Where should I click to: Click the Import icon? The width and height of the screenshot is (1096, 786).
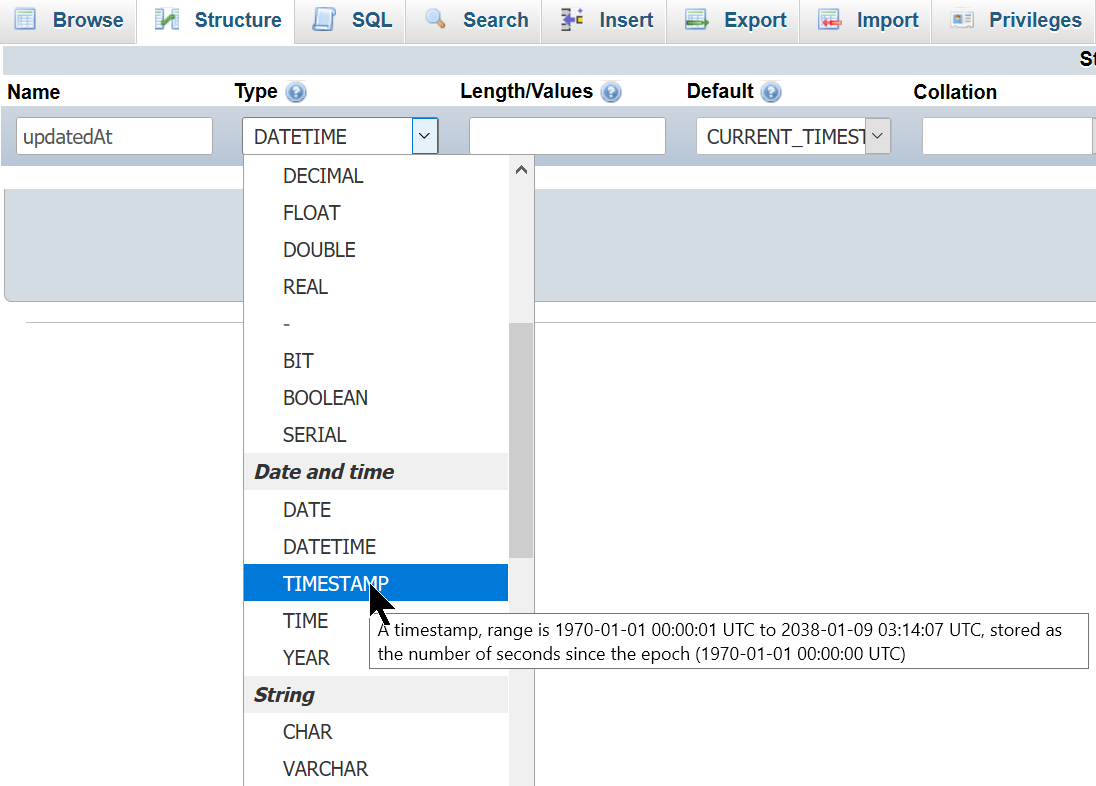coord(829,20)
